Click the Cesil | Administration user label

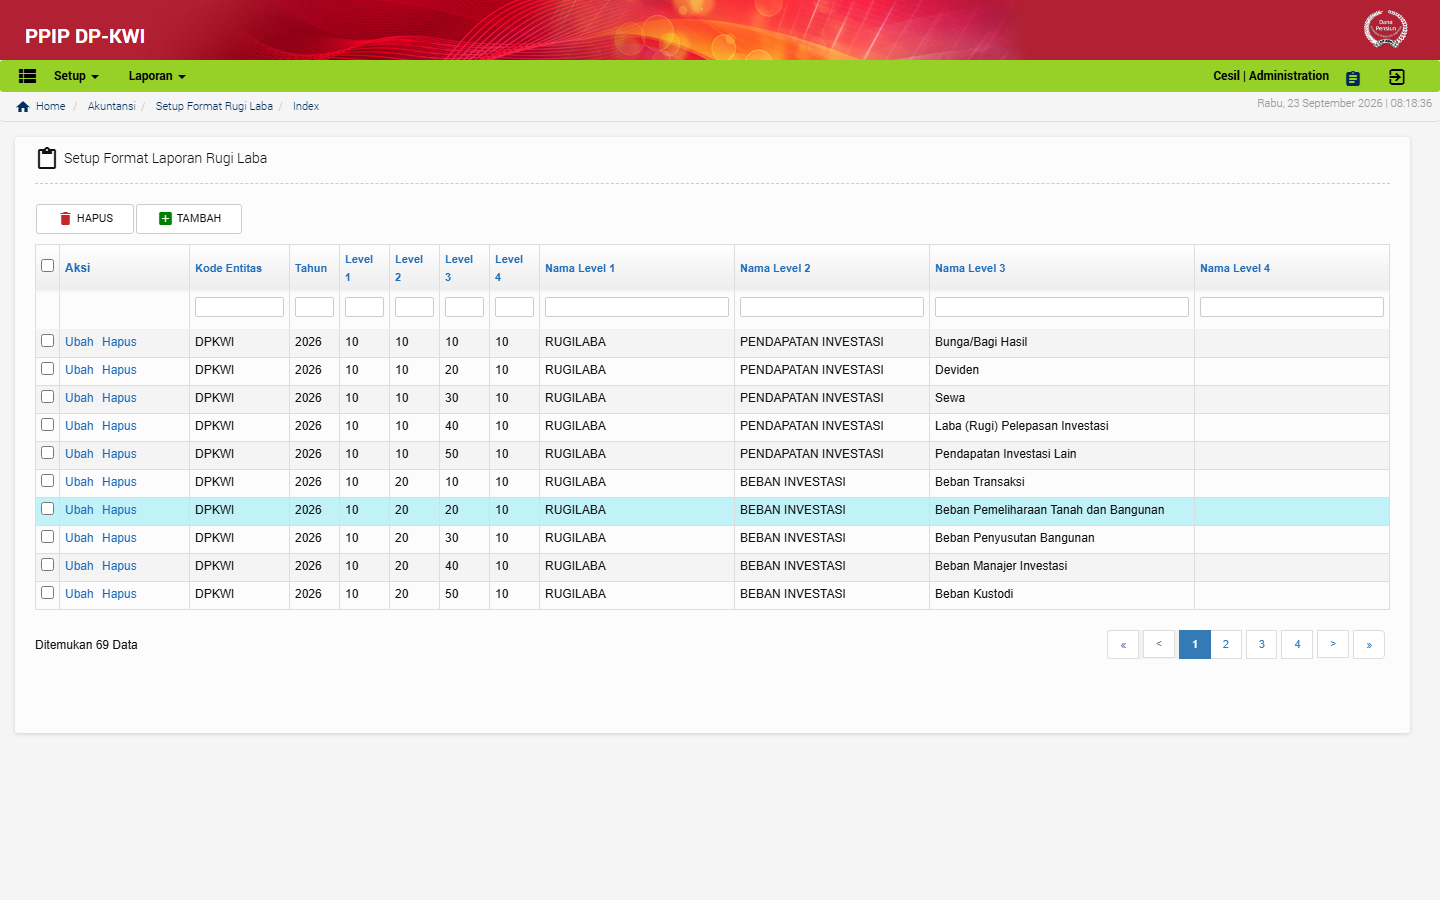[1271, 76]
